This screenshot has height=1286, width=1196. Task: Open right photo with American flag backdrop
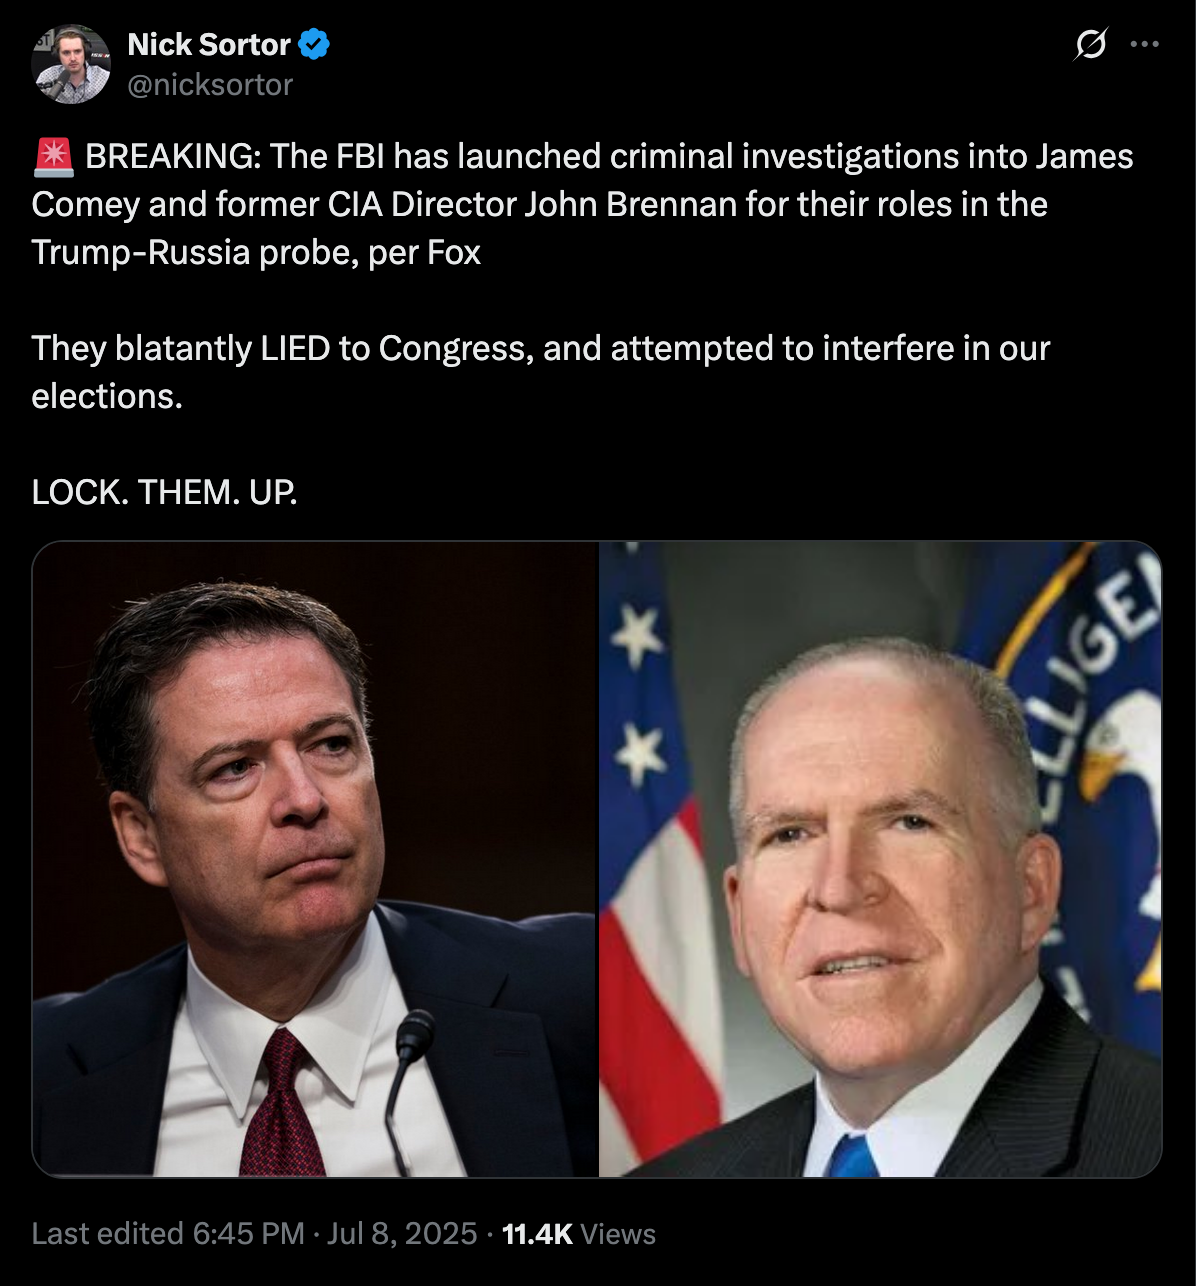coord(880,859)
